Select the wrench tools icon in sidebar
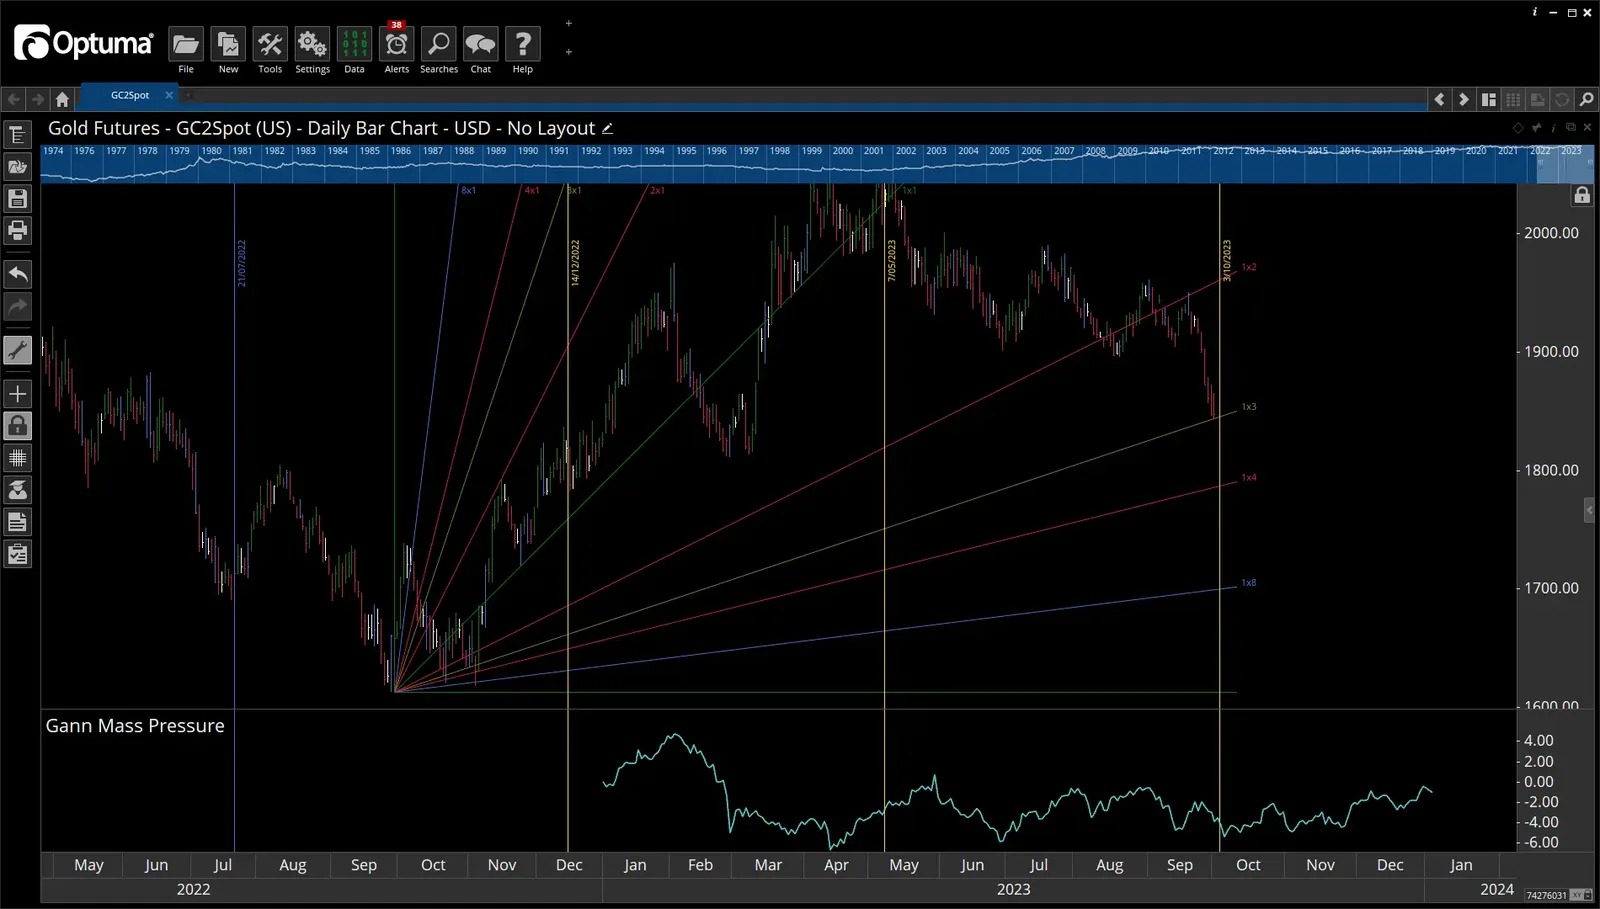The image size is (1600, 909). 17,350
